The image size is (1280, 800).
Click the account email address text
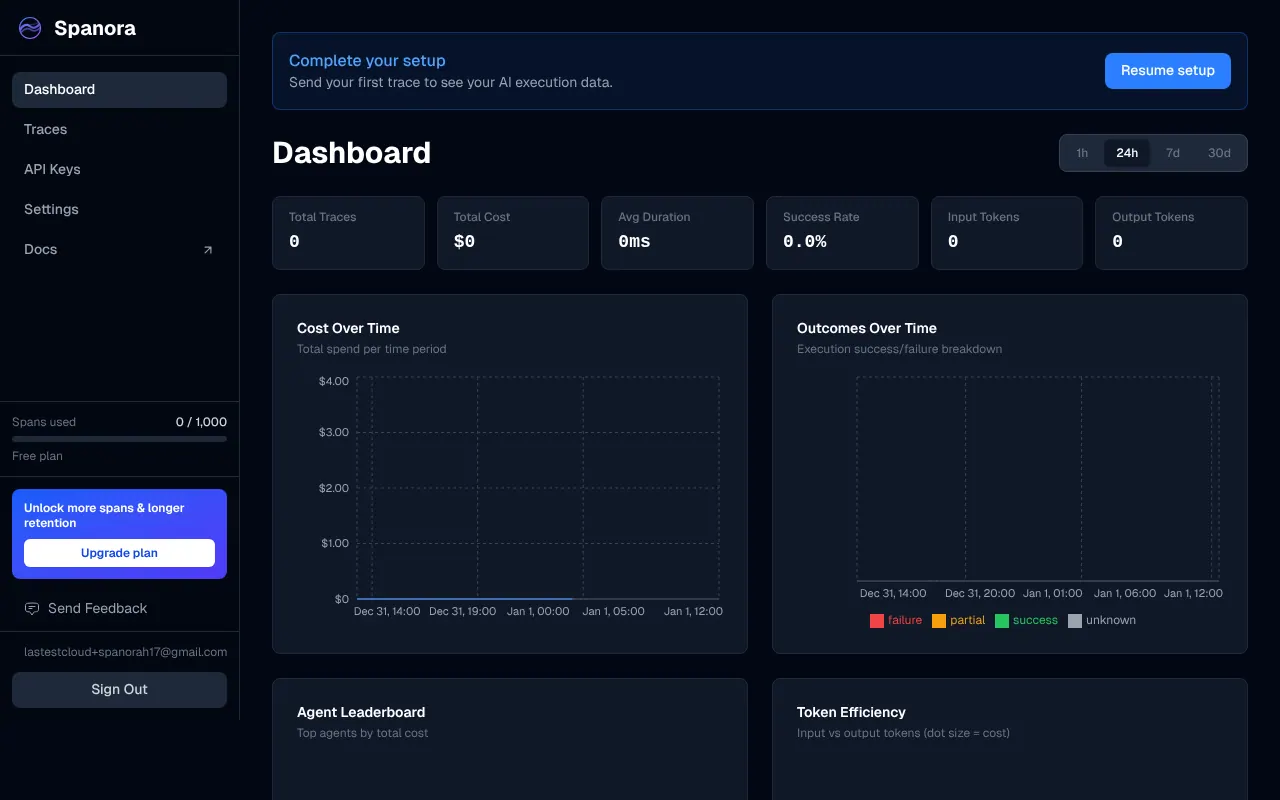(125, 652)
